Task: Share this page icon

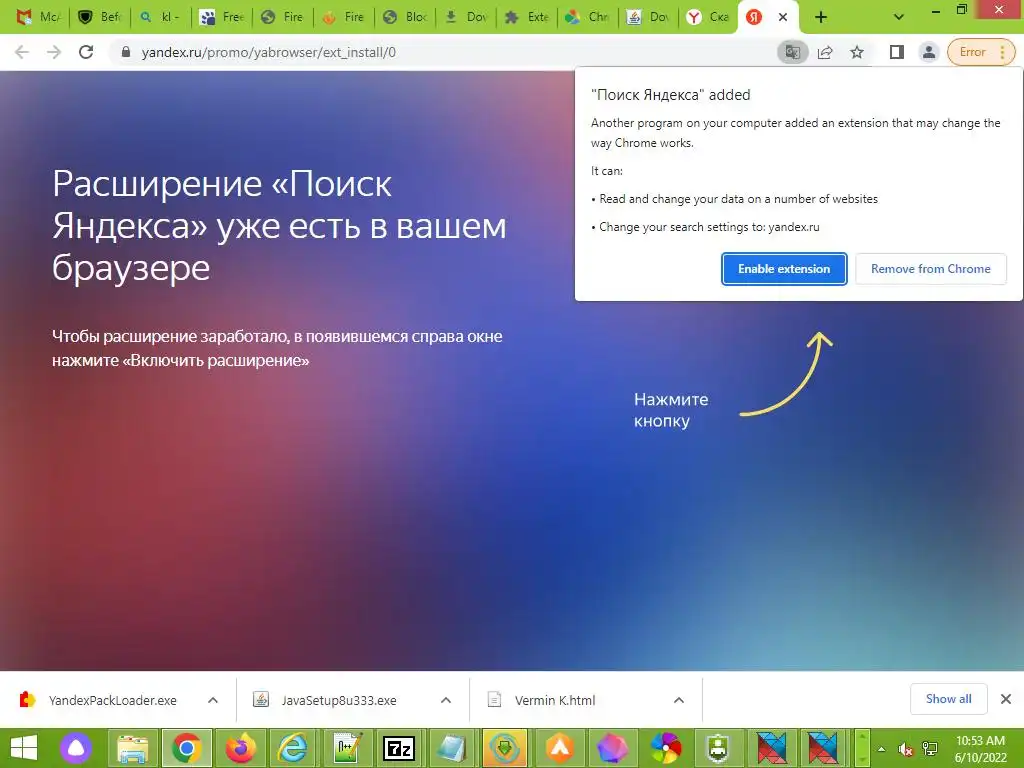Action: (825, 52)
